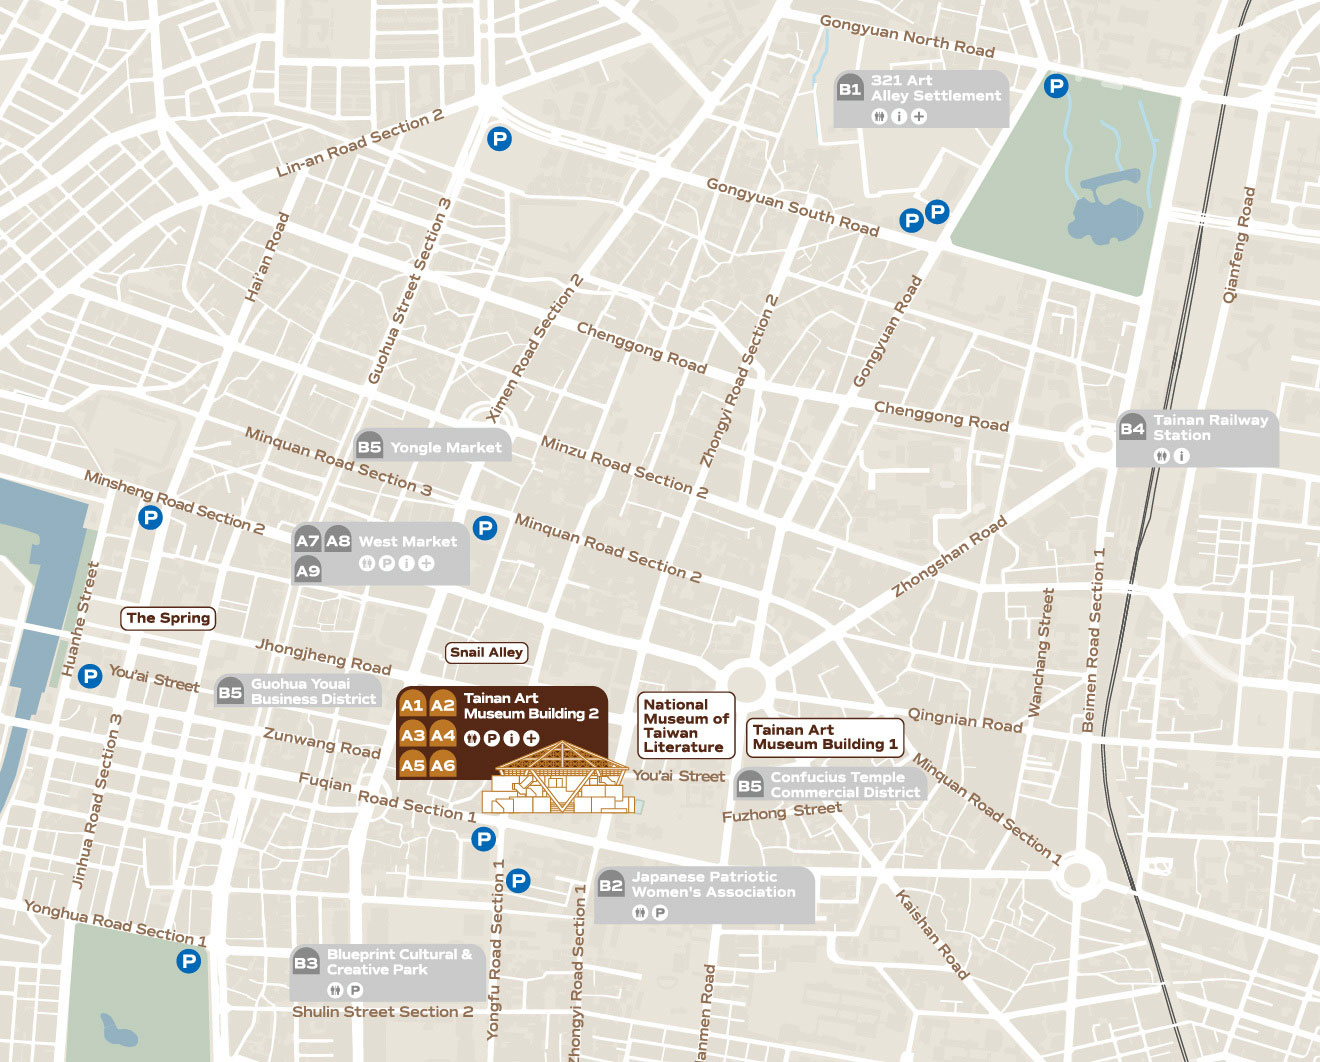Click parking icon under Yonghua Road Section 1

(188, 961)
